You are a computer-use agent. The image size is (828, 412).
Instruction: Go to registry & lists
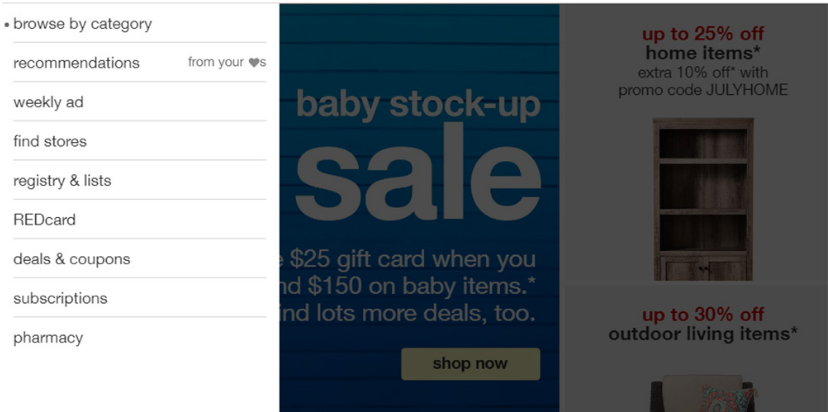pos(62,181)
